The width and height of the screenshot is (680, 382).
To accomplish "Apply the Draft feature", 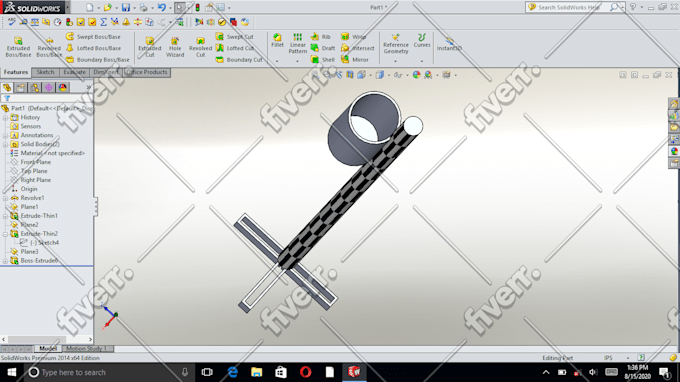I will pos(323,48).
